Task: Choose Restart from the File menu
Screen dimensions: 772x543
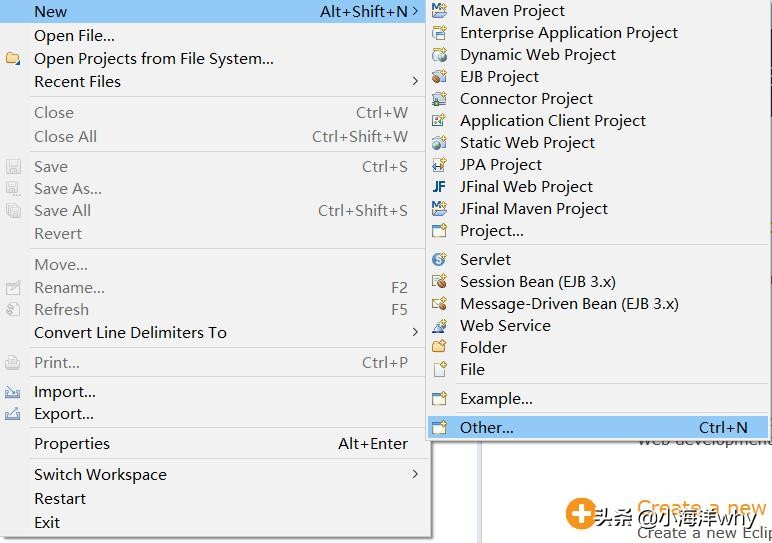Action: (x=213, y=499)
